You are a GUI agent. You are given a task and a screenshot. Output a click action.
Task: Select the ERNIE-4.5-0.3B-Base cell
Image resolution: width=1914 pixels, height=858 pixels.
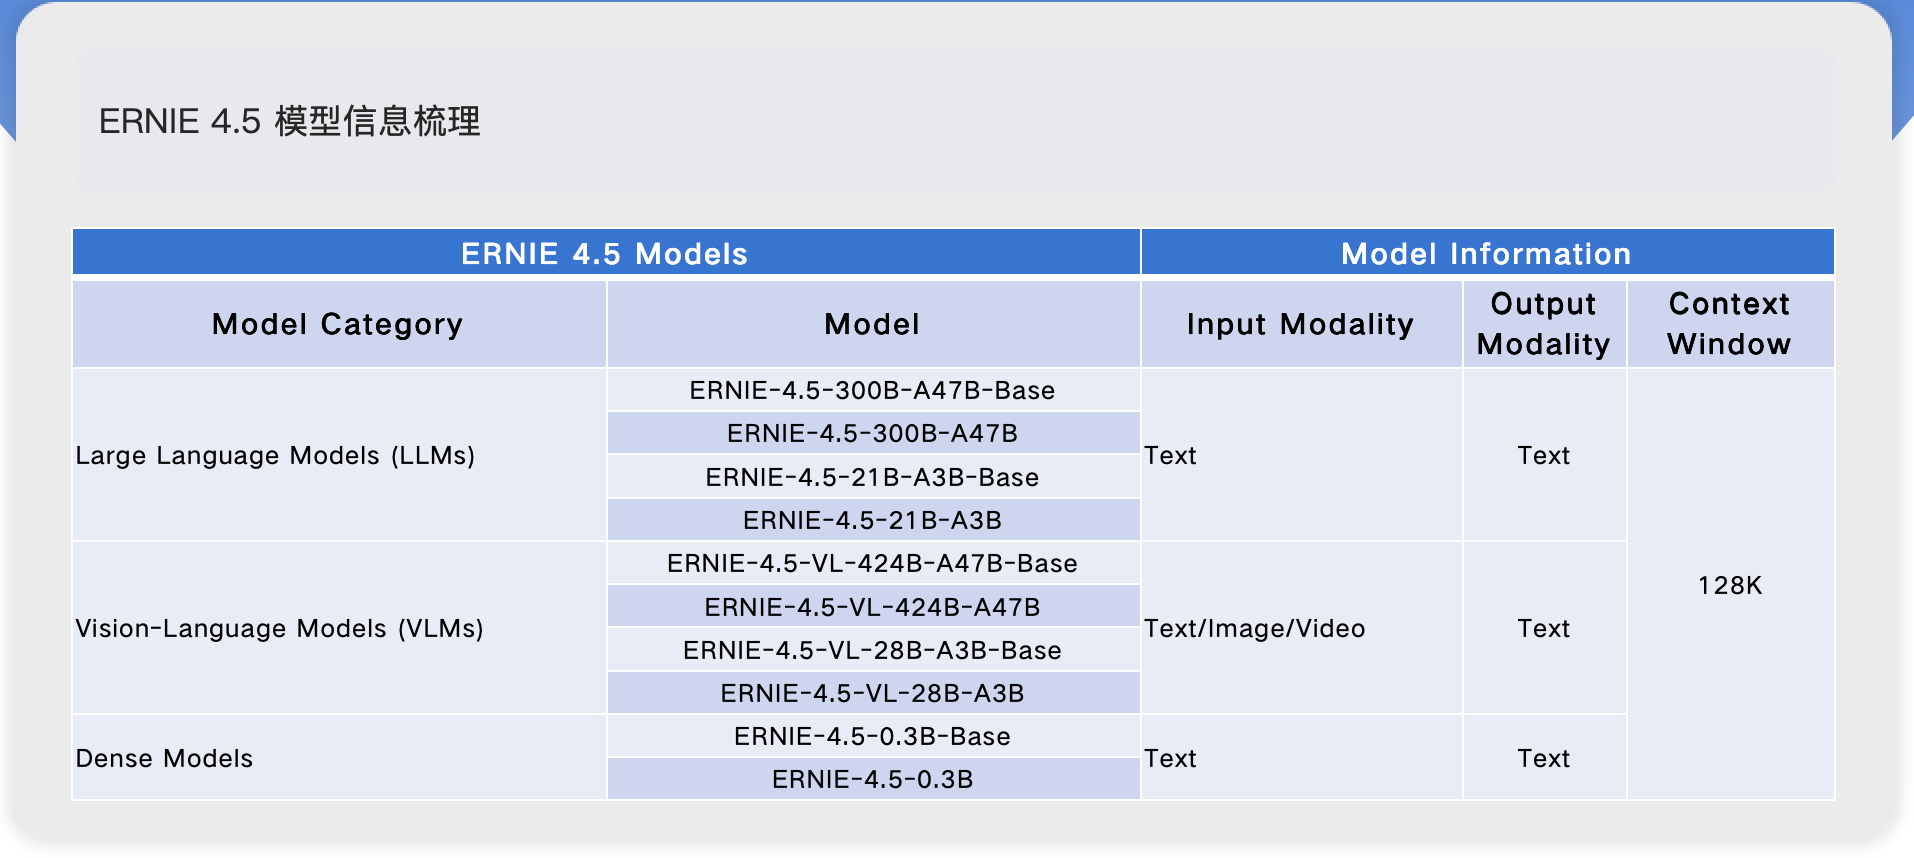pyautogui.click(x=873, y=736)
